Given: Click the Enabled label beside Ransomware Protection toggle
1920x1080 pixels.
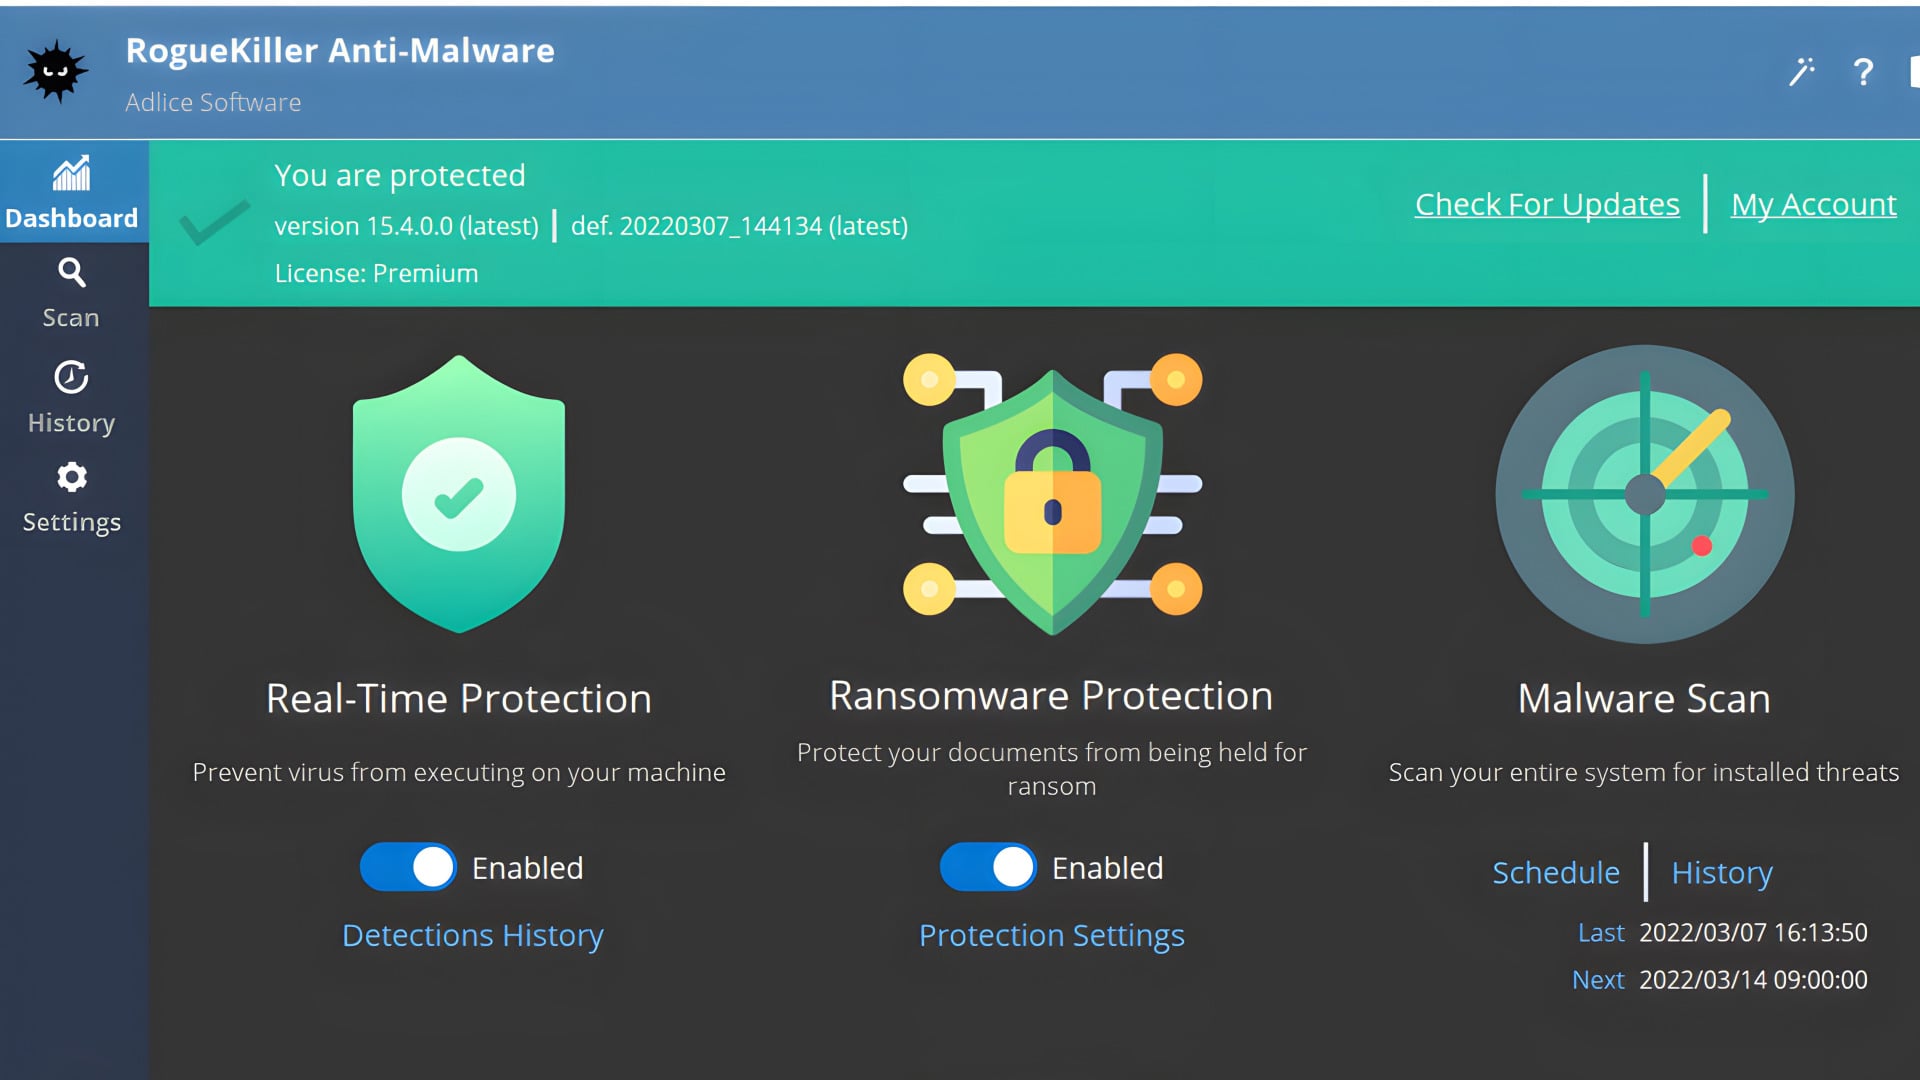Looking at the screenshot, I should (1107, 868).
